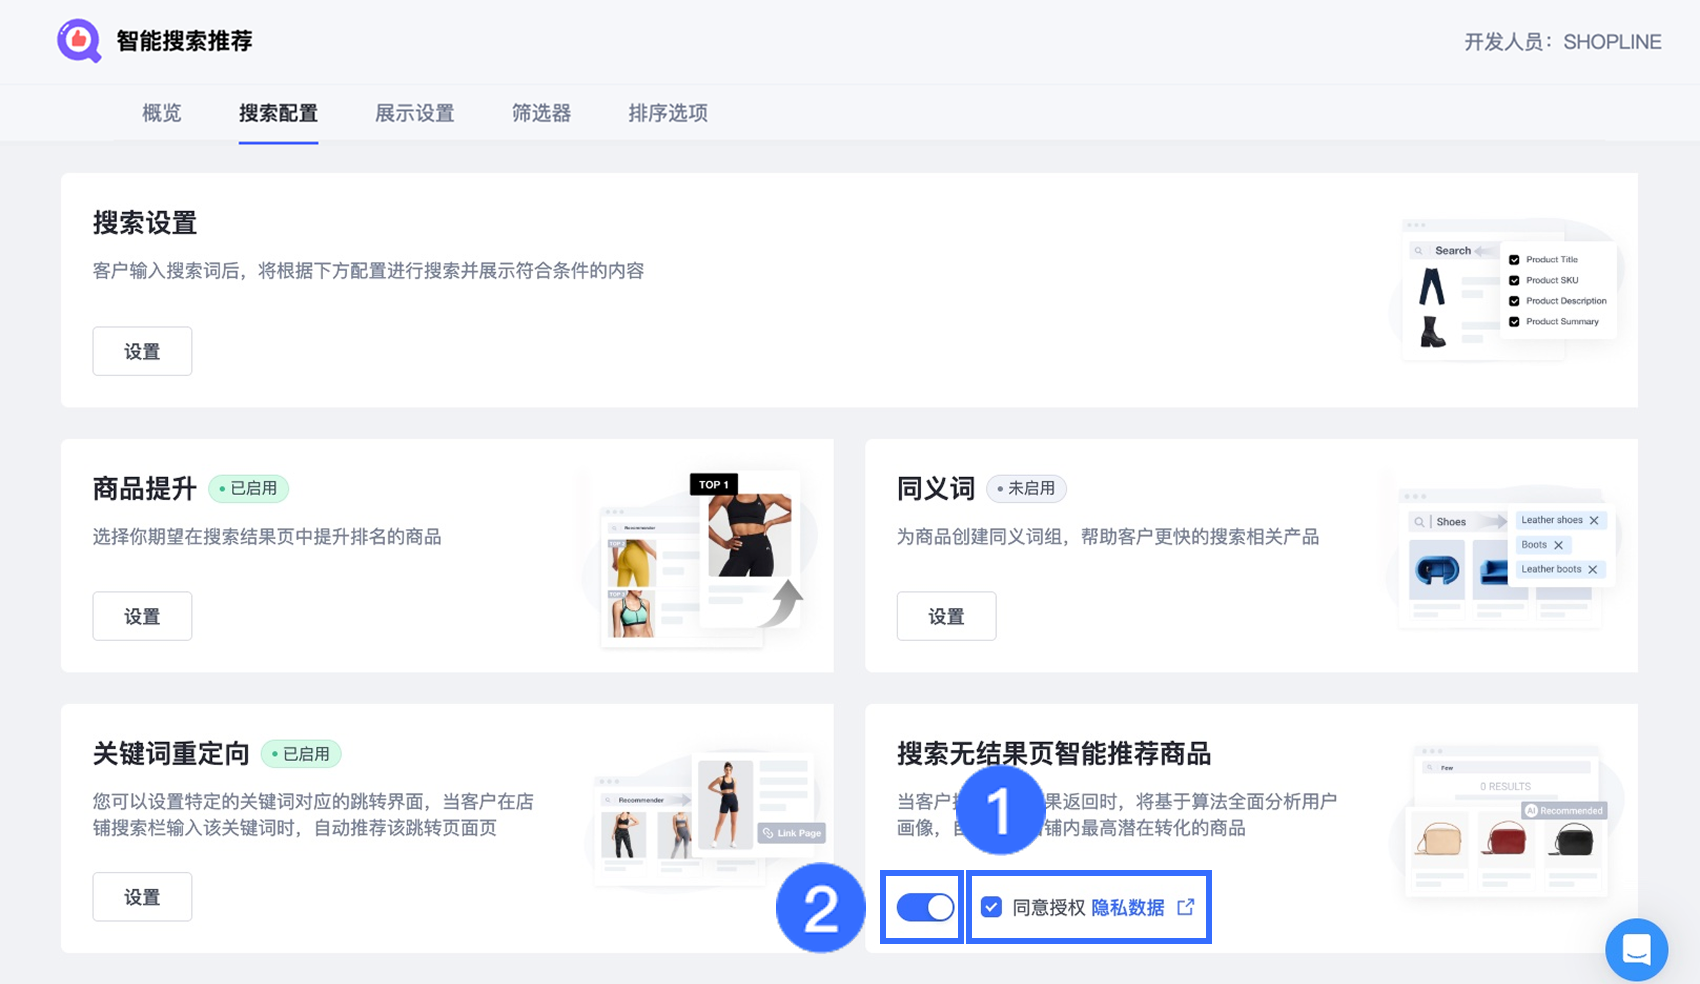Click the 未启用 badge next to 同义词
The height and width of the screenshot is (984, 1700).
click(x=1027, y=488)
